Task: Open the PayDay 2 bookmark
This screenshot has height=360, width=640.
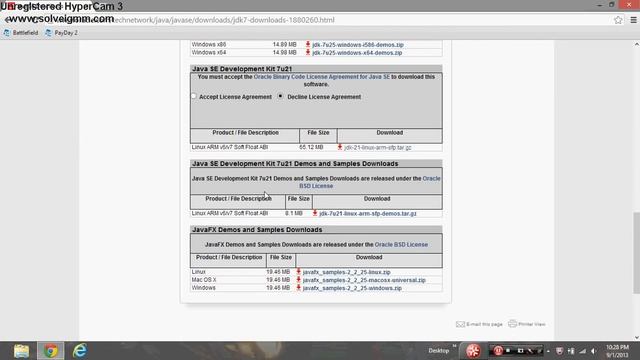Action: pos(61,33)
